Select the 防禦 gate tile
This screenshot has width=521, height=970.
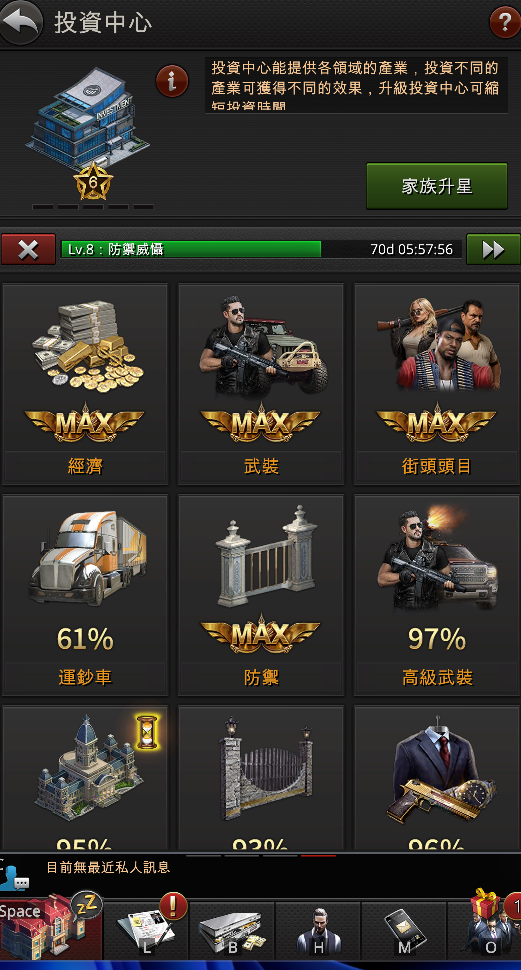(261, 595)
